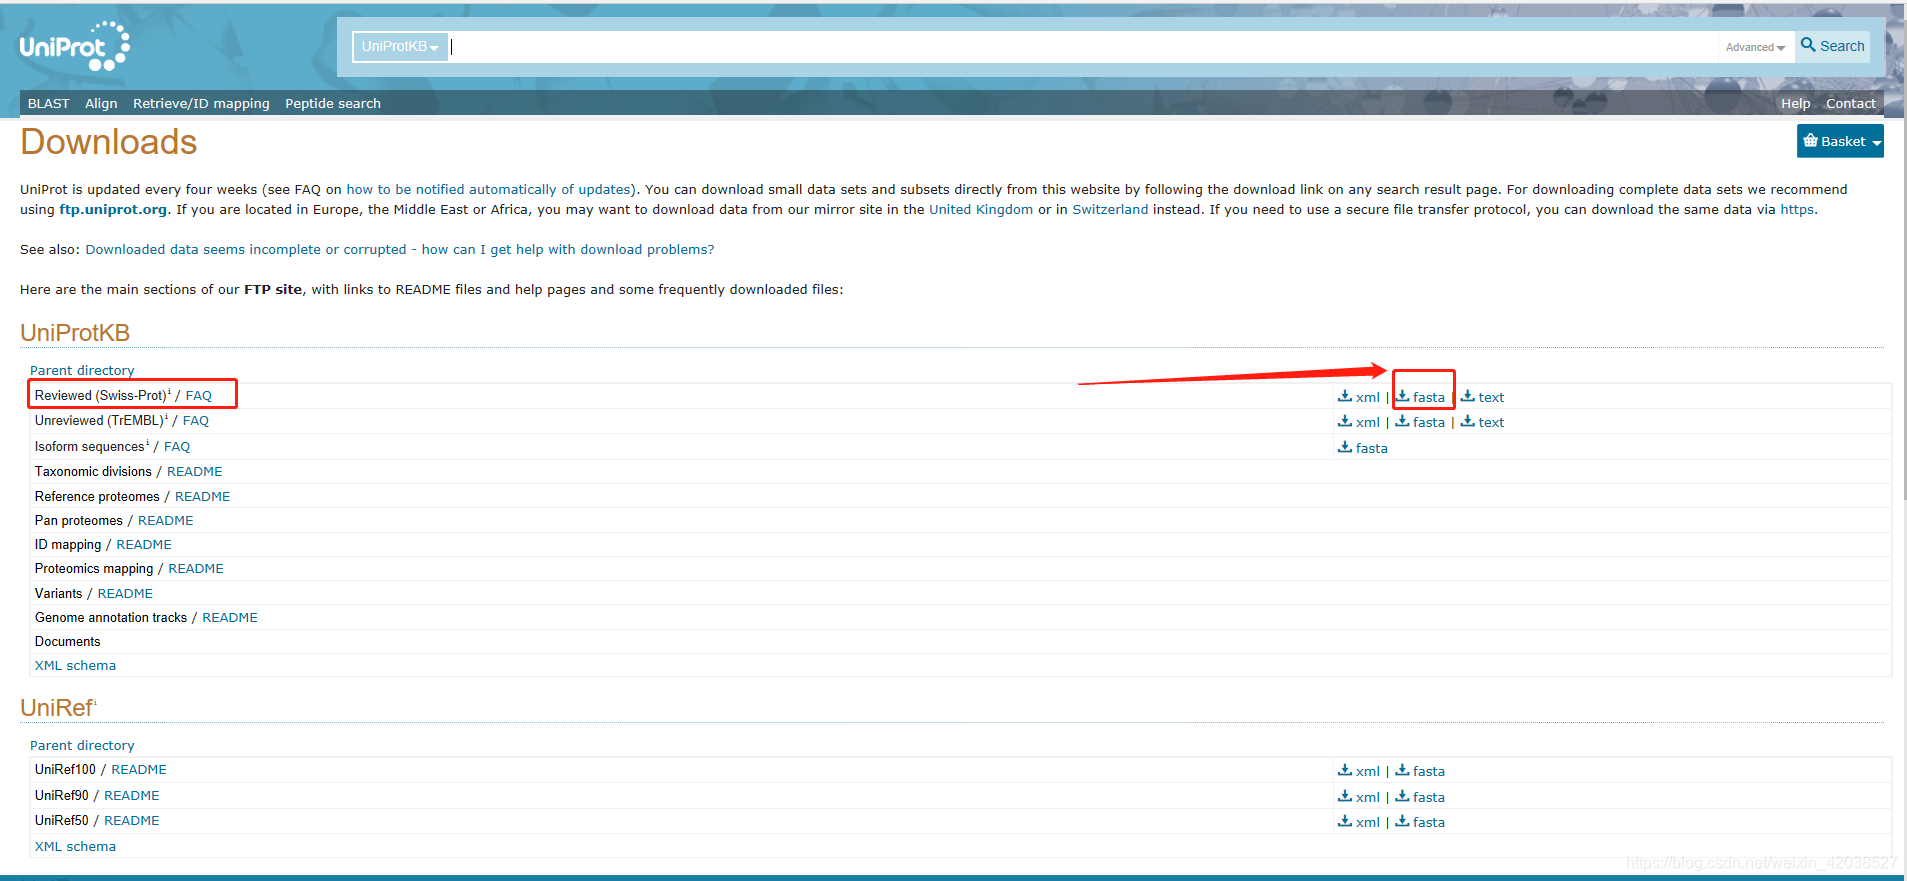Viewport: 1907px width, 881px height.
Task: Download UniRef90 xml file
Action: click(1359, 797)
